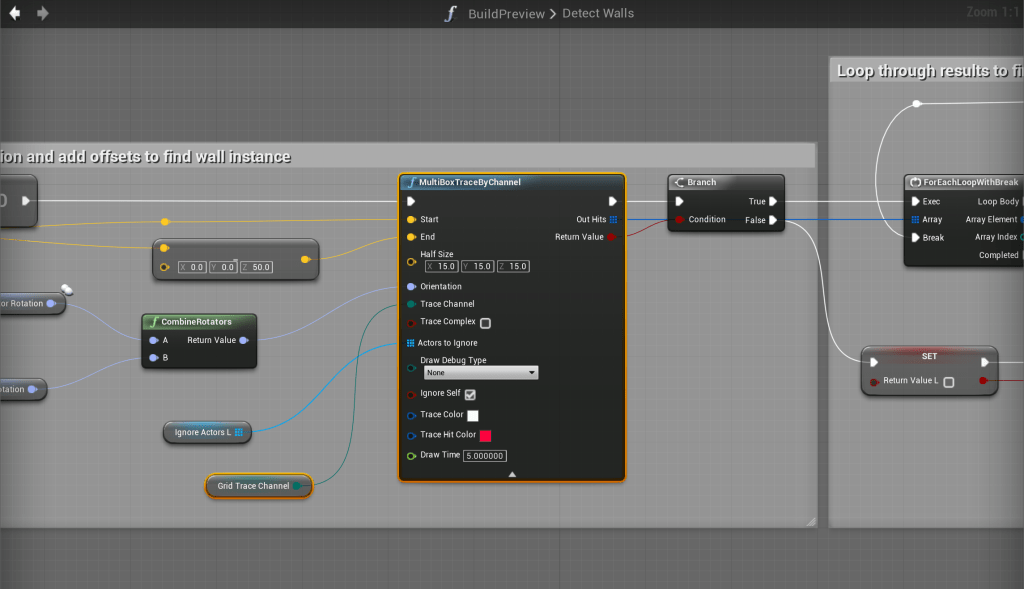
Task: Click the MultiBoxTraceByChannel input execution pin
Action: click(x=411, y=201)
